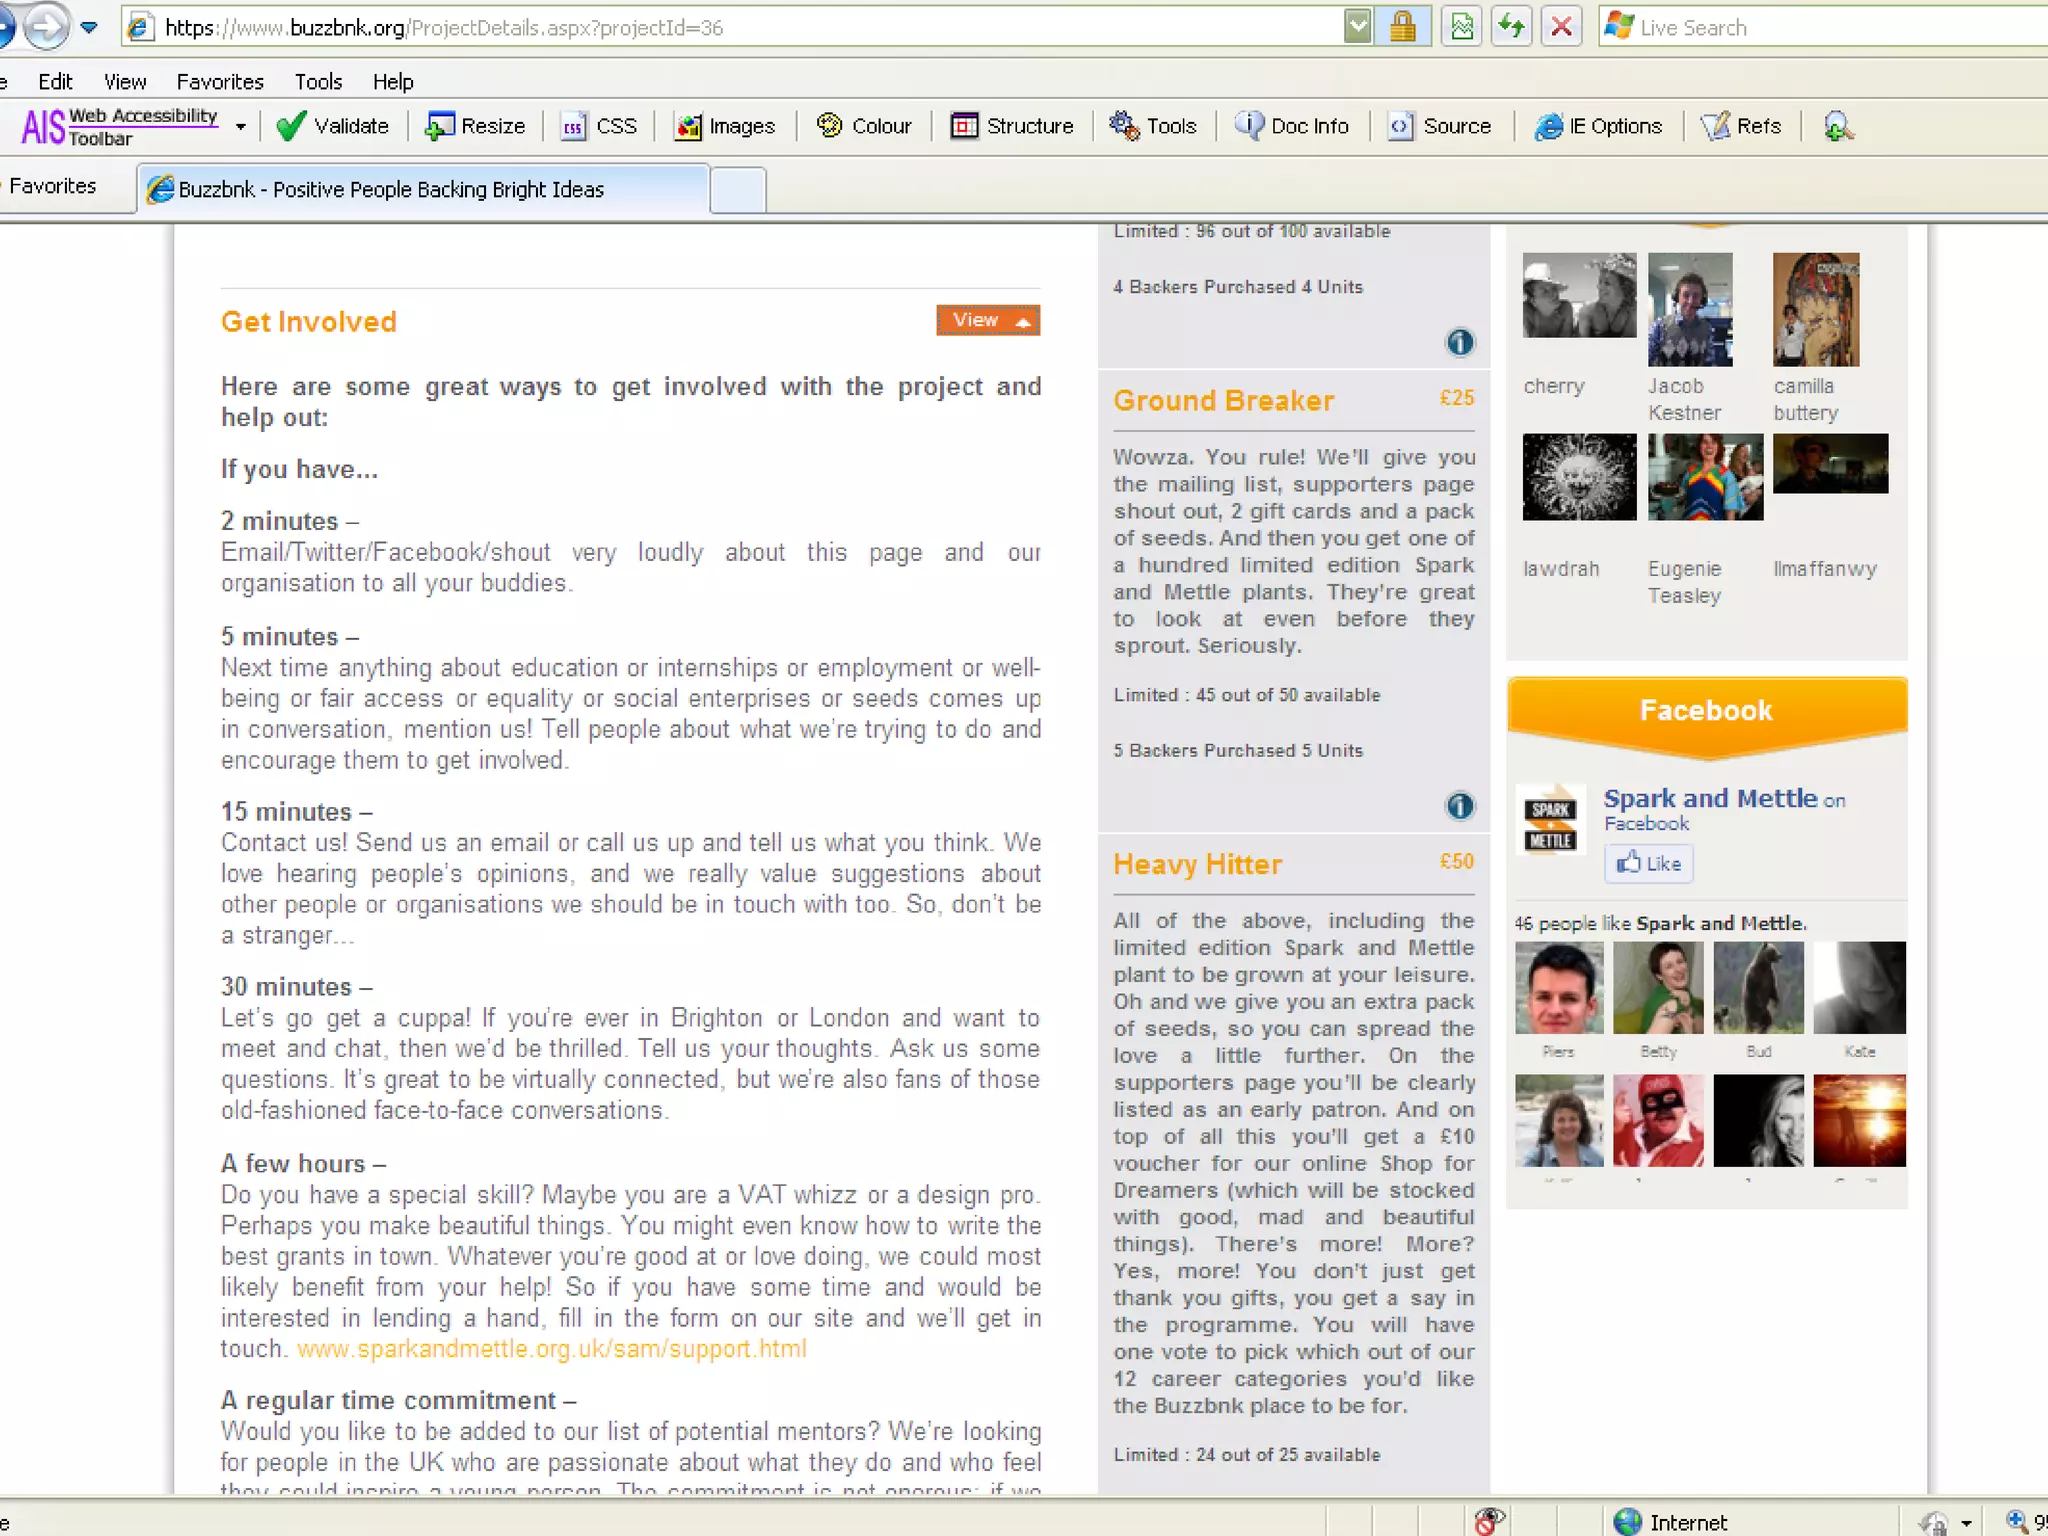Click the Live Search input field
Screen dimensions: 2048x1536
tap(1830, 28)
